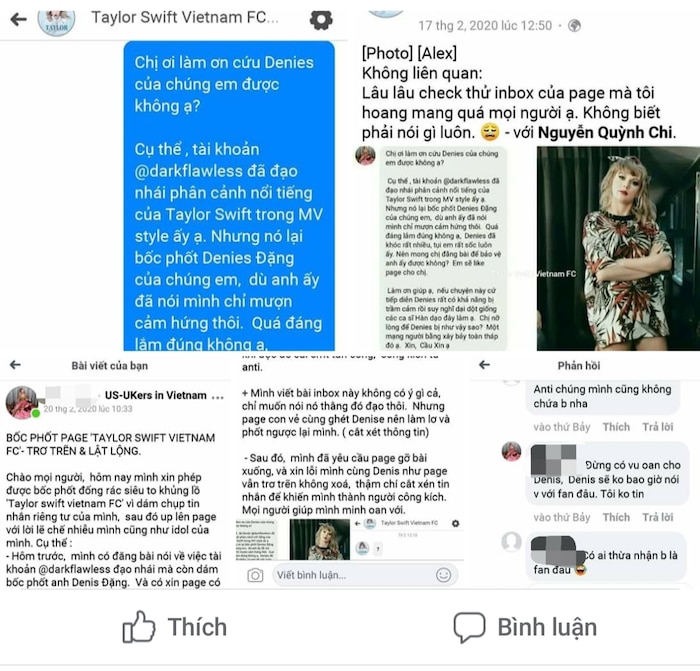Open the three-dot menu by US-UKers in Vietnam
Screen dimensions: 700x671
(x=217, y=396)
